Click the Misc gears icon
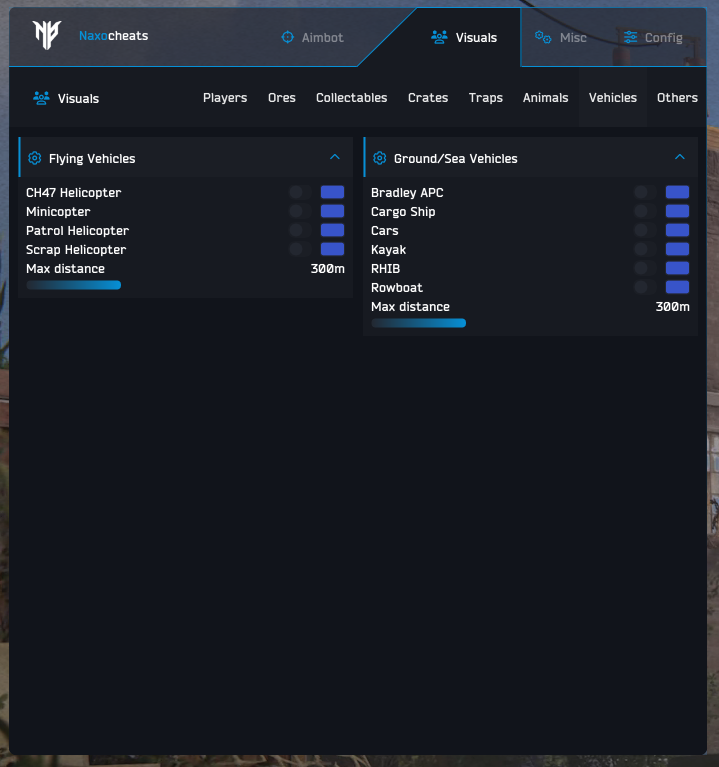 [543, 37]
